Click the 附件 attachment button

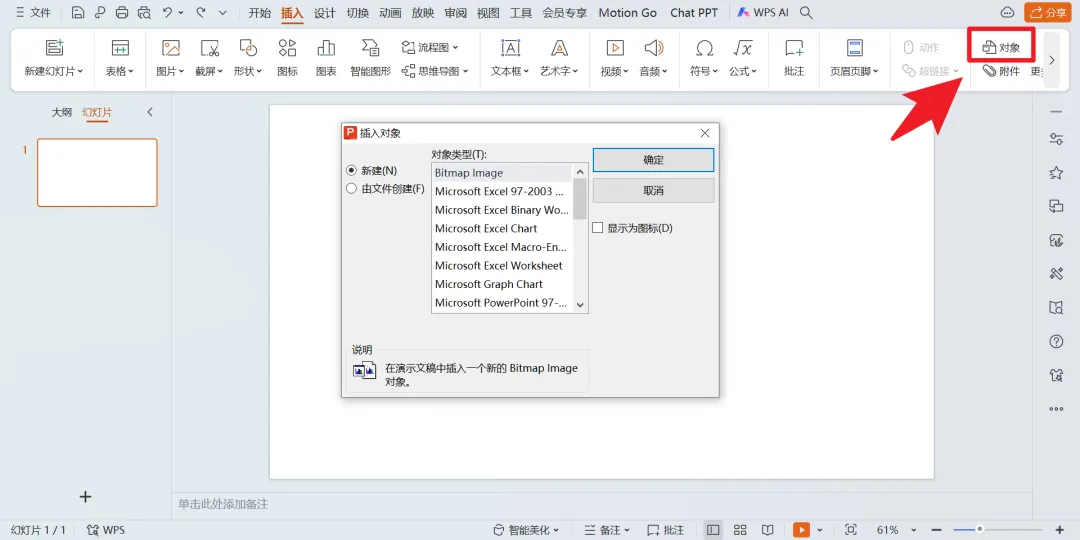coord(1001,70)
